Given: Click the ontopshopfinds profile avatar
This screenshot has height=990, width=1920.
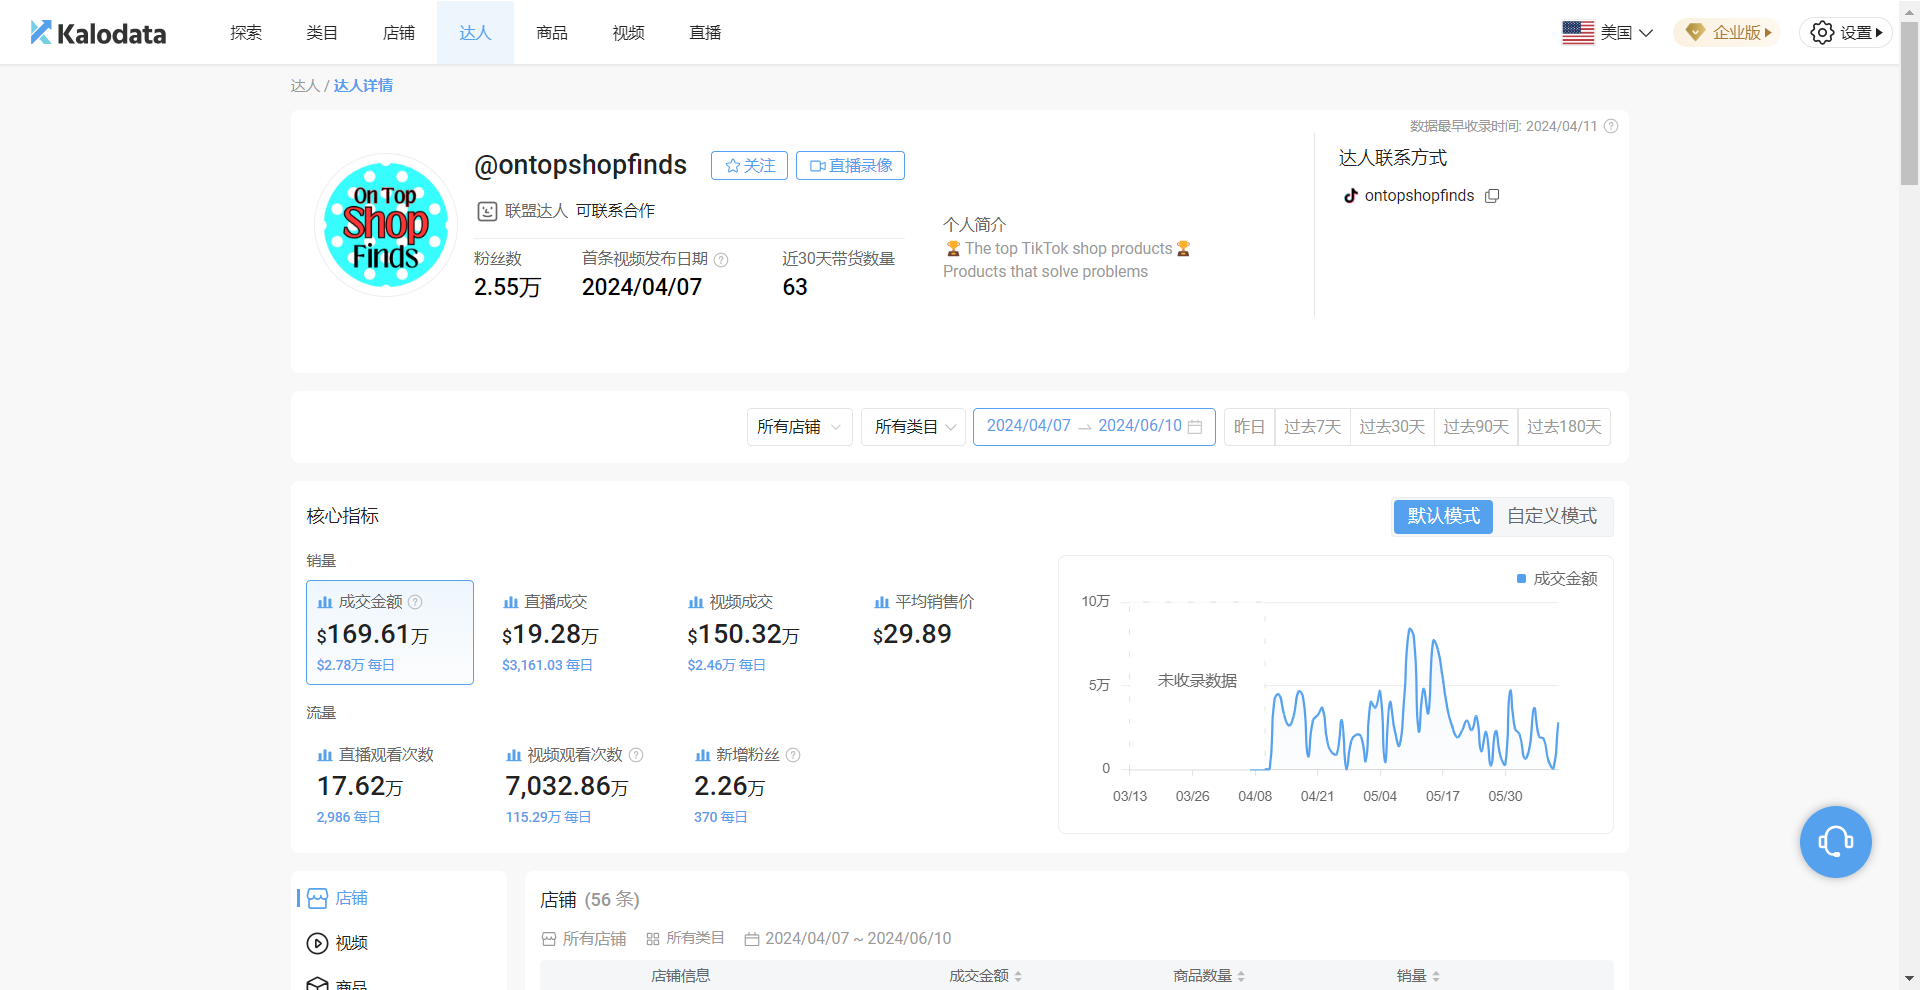Looking at the screenshot, I should 386,225.
